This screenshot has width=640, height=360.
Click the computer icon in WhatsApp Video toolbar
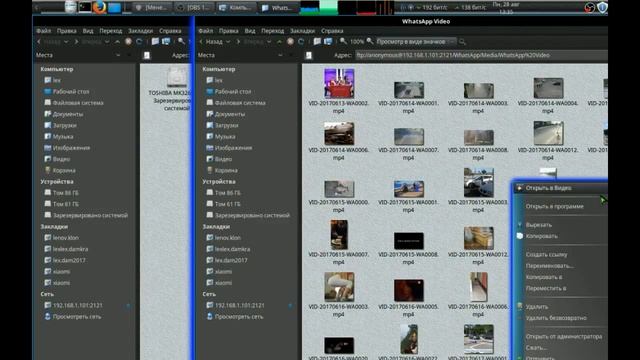pyautogui.click(x=328, y=41)
